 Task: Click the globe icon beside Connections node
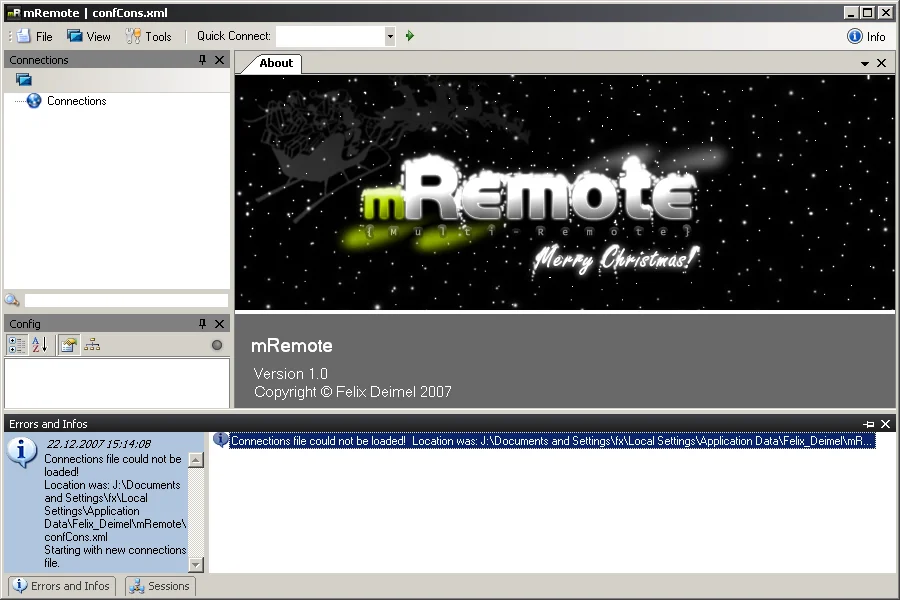click(x=34, y=101)
